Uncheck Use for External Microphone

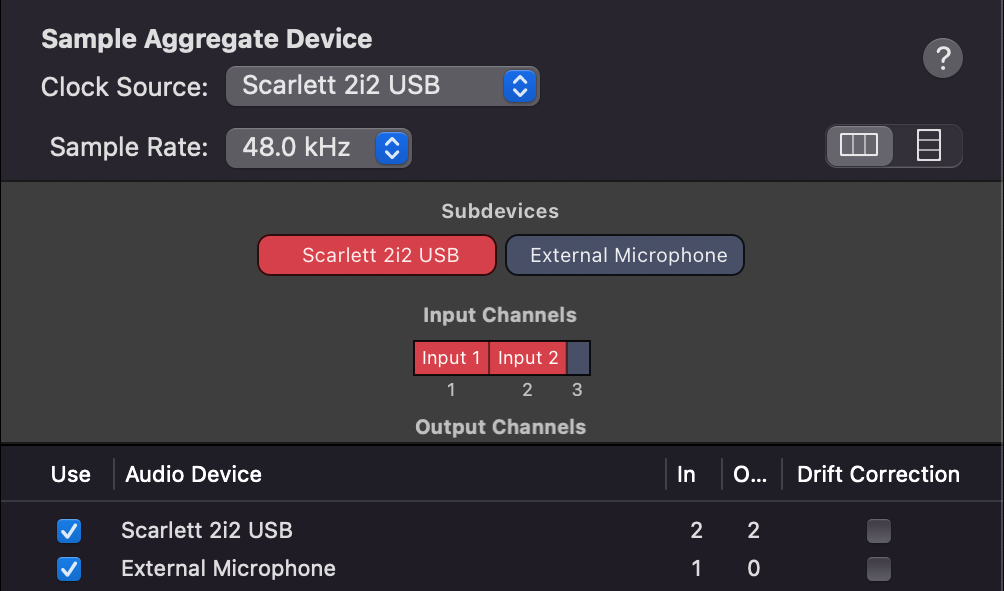pyautogui.click(x=70, y=569)
